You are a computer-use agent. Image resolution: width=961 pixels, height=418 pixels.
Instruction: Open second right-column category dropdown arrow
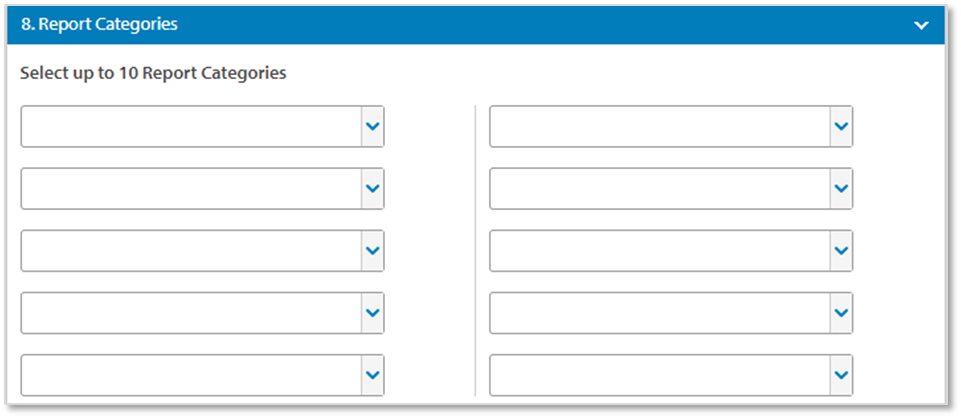tap(841, 188)
